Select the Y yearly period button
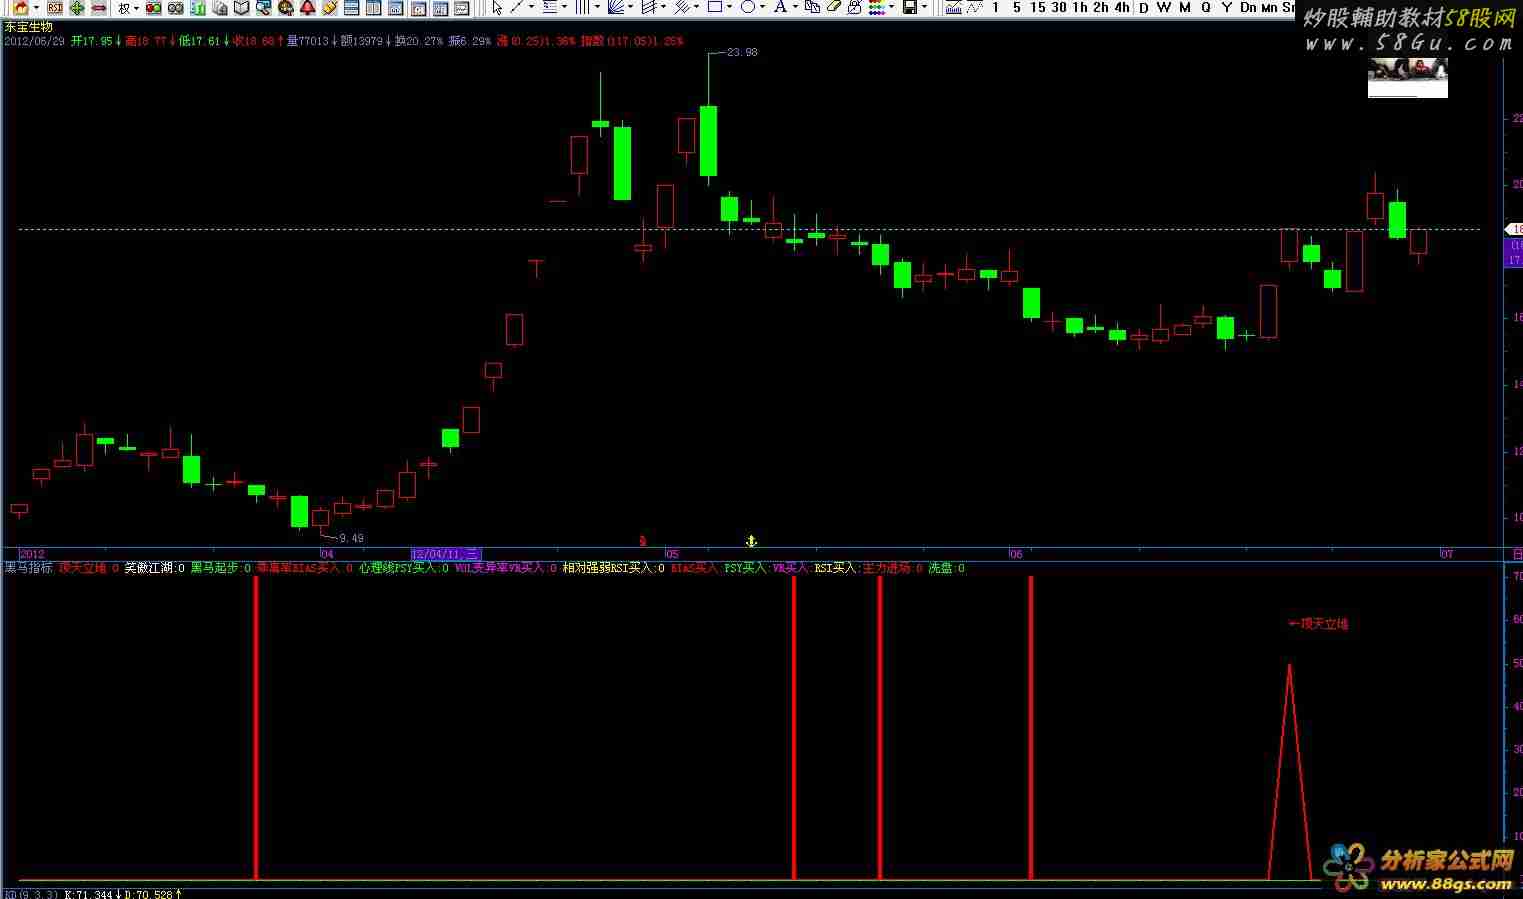The height and width of the screenshot is (899, 1523). 1227,8
